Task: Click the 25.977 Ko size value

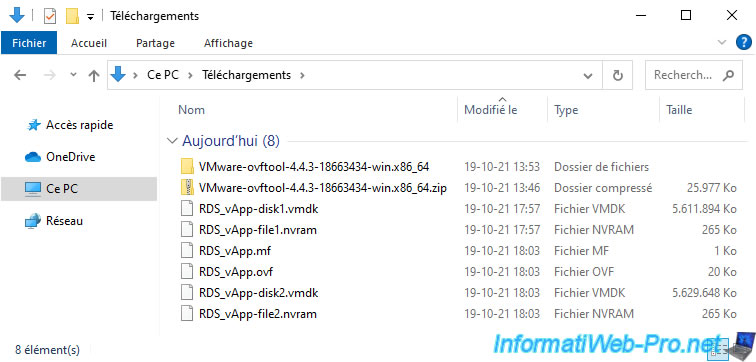Action: point(712,188)
